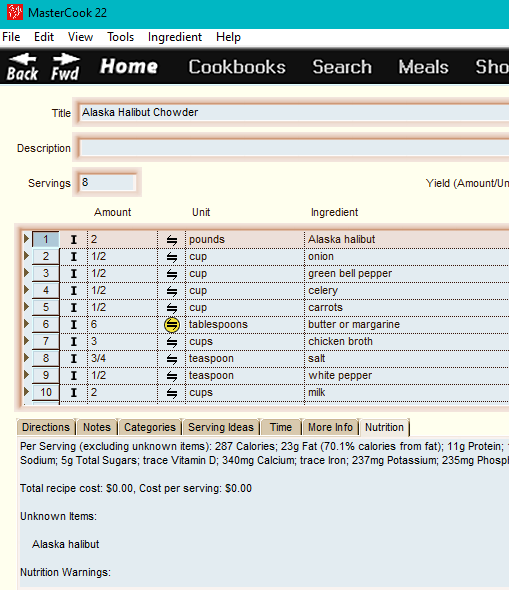Click the I type icon in the salt row
The width and height of the screenshot is (509, 590).
click(74, 359)
